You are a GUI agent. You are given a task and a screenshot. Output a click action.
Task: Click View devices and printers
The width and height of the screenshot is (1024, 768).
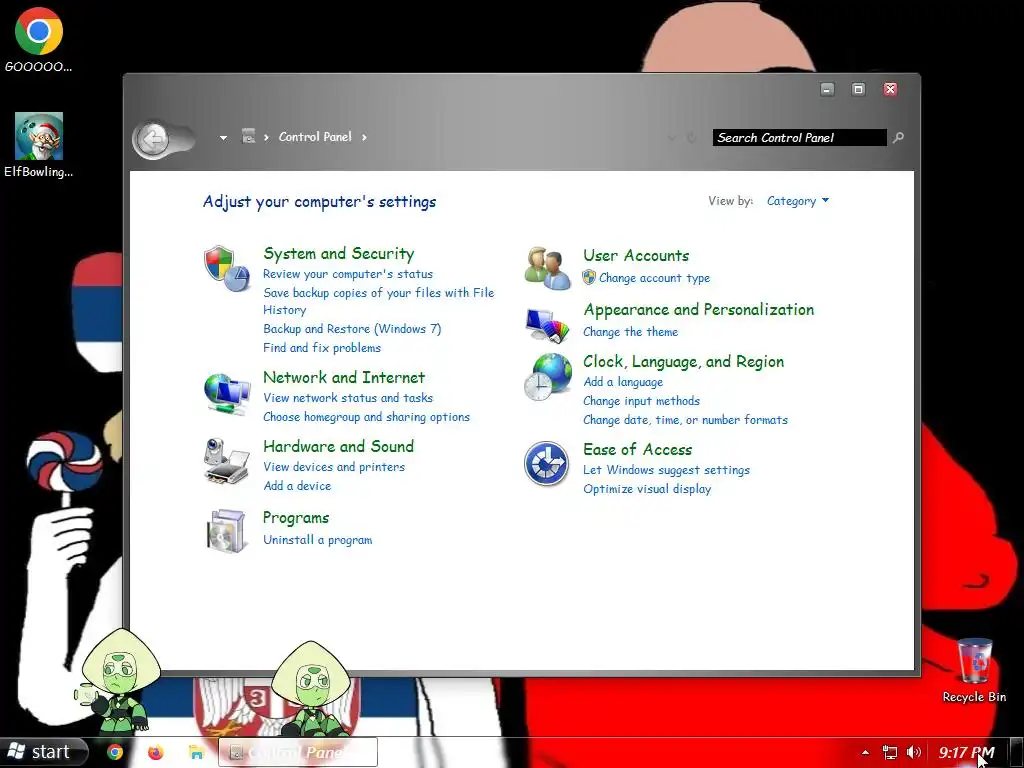[x=334, y=466]
